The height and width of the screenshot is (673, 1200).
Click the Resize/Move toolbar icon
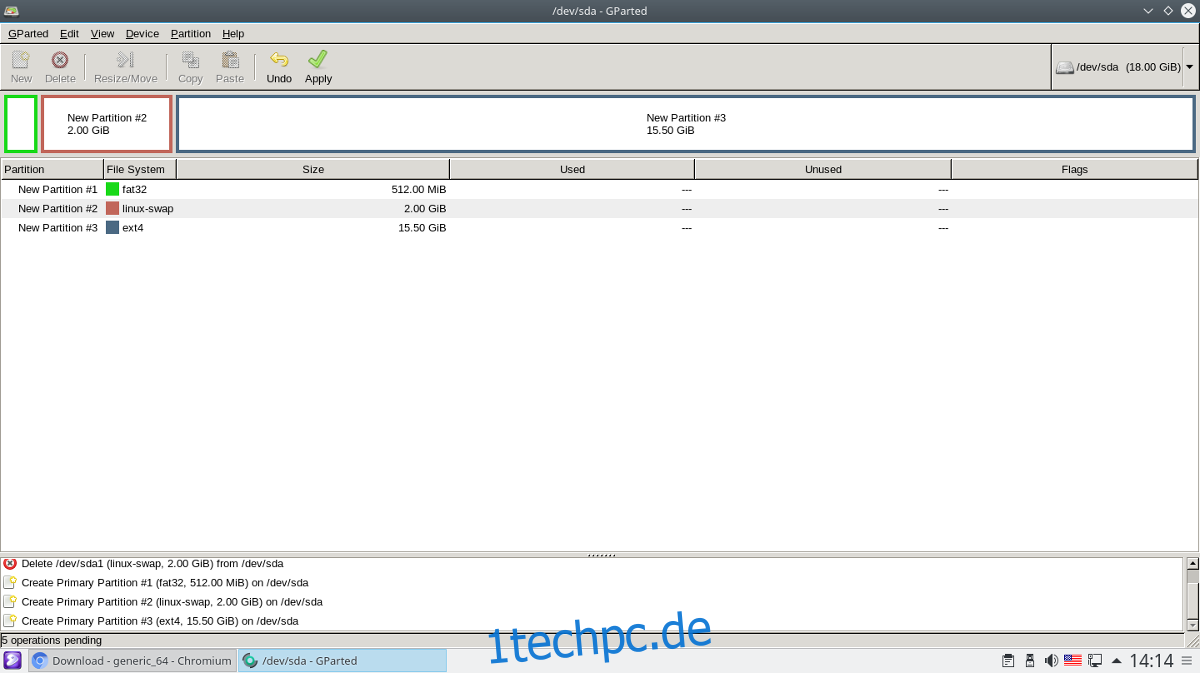(x=125, y=67)
